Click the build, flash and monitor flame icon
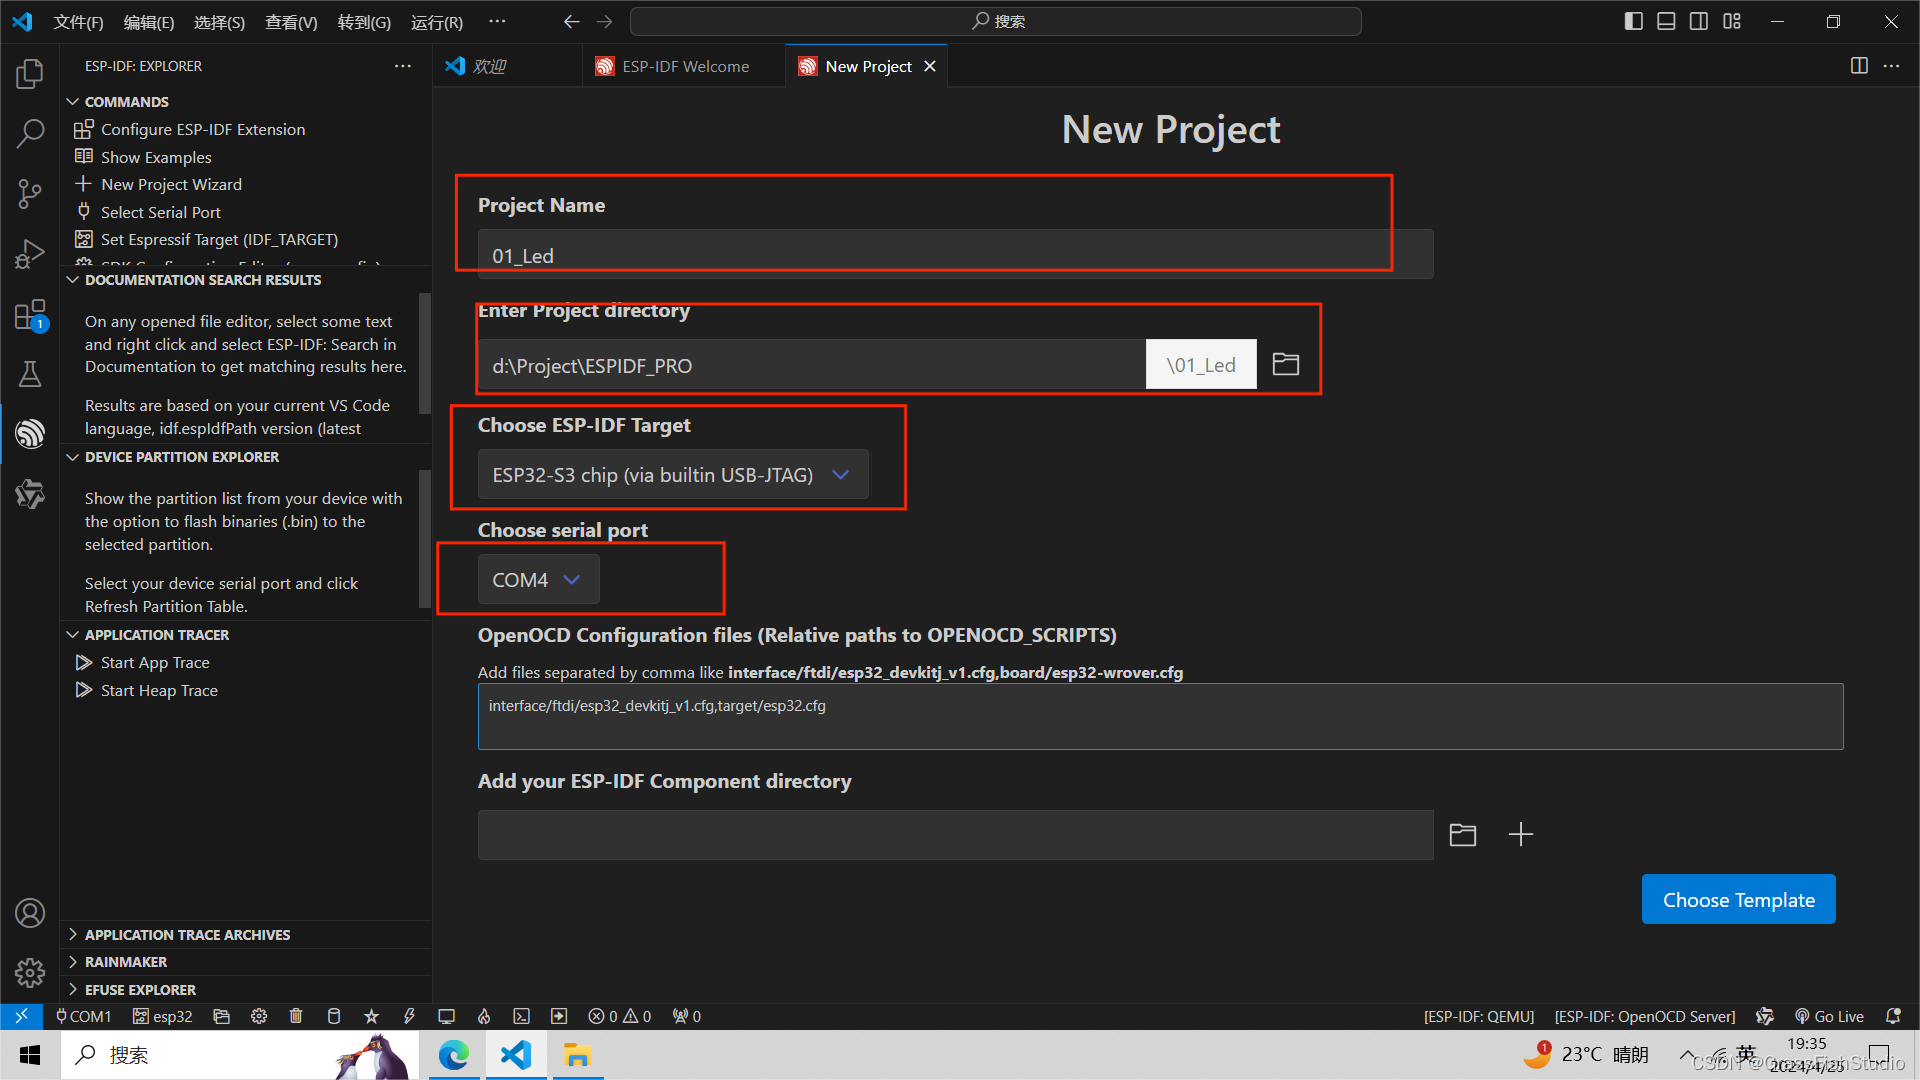This screenshot has width=1920, height=1080. [x=484, y=1016]
